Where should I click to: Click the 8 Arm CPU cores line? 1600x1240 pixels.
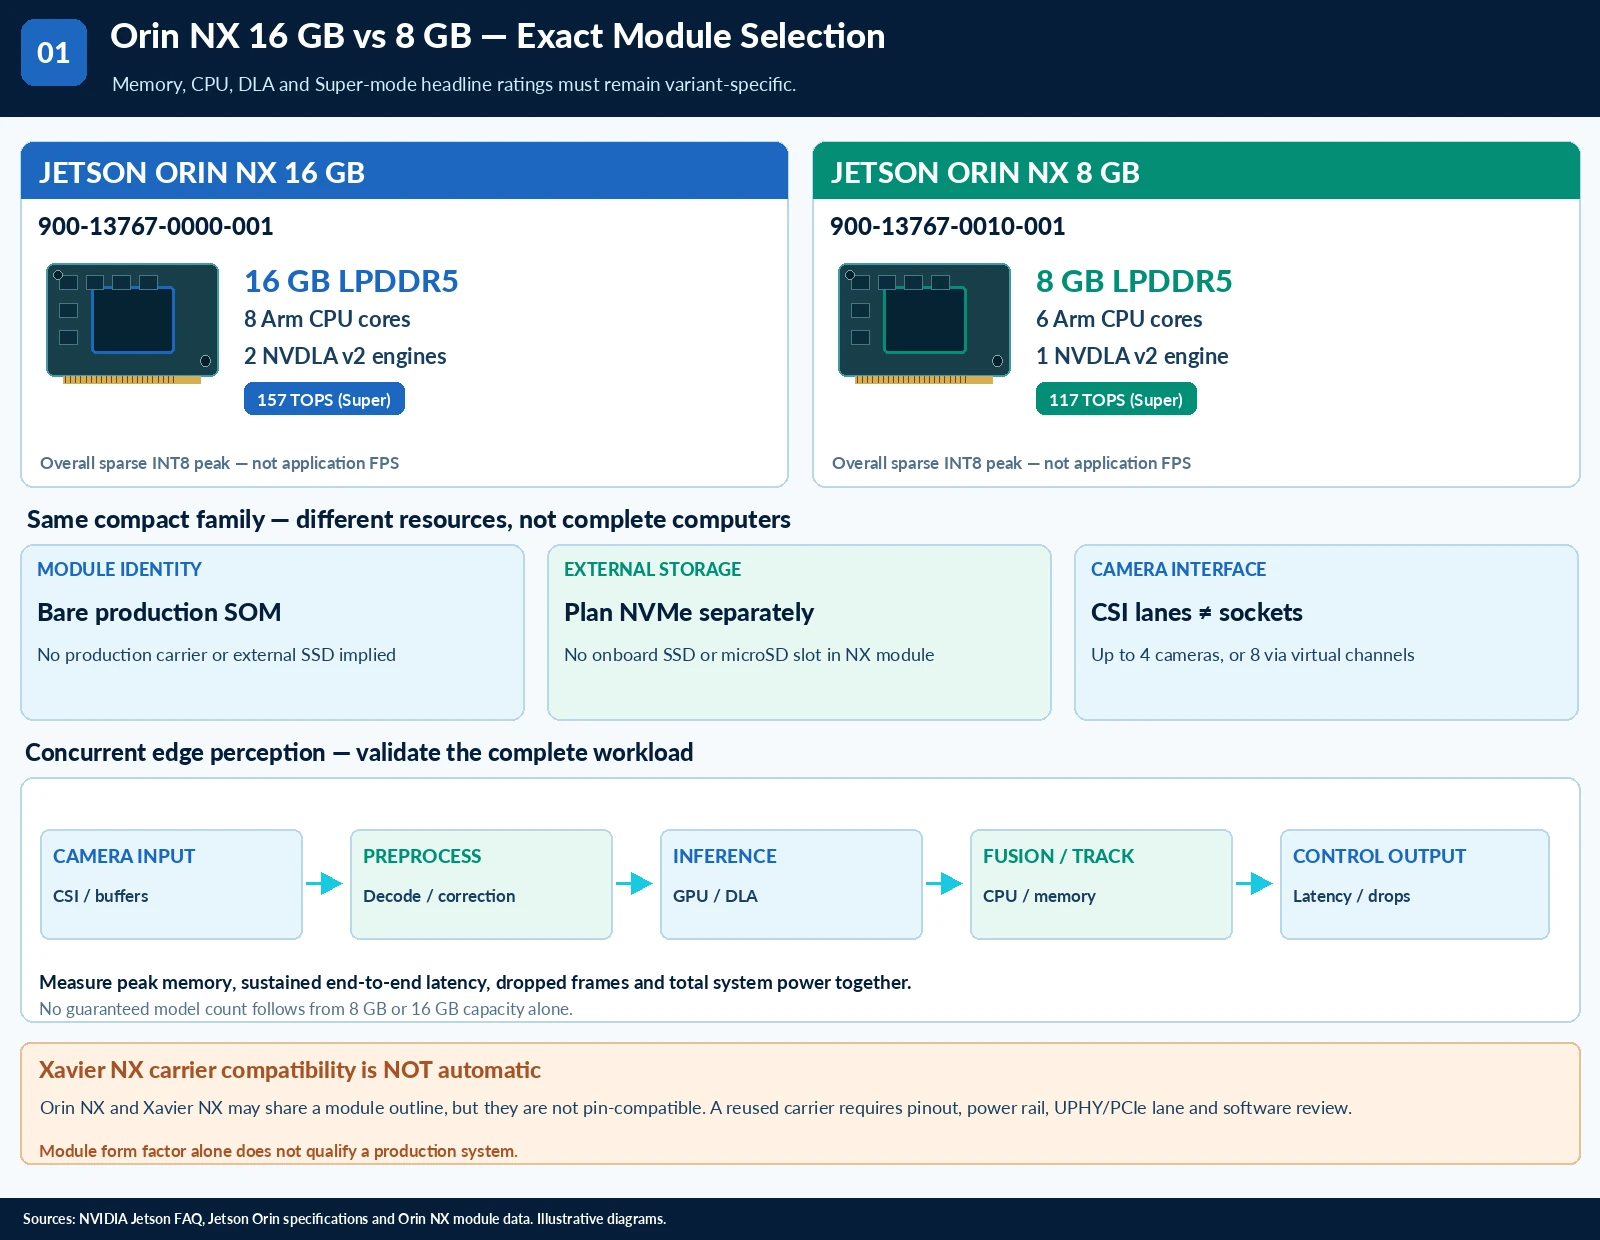327,319
